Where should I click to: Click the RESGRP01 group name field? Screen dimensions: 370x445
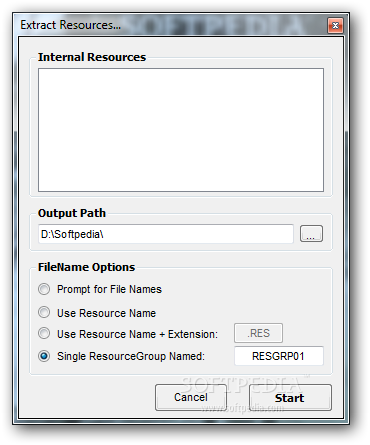[x=279, y=356]
